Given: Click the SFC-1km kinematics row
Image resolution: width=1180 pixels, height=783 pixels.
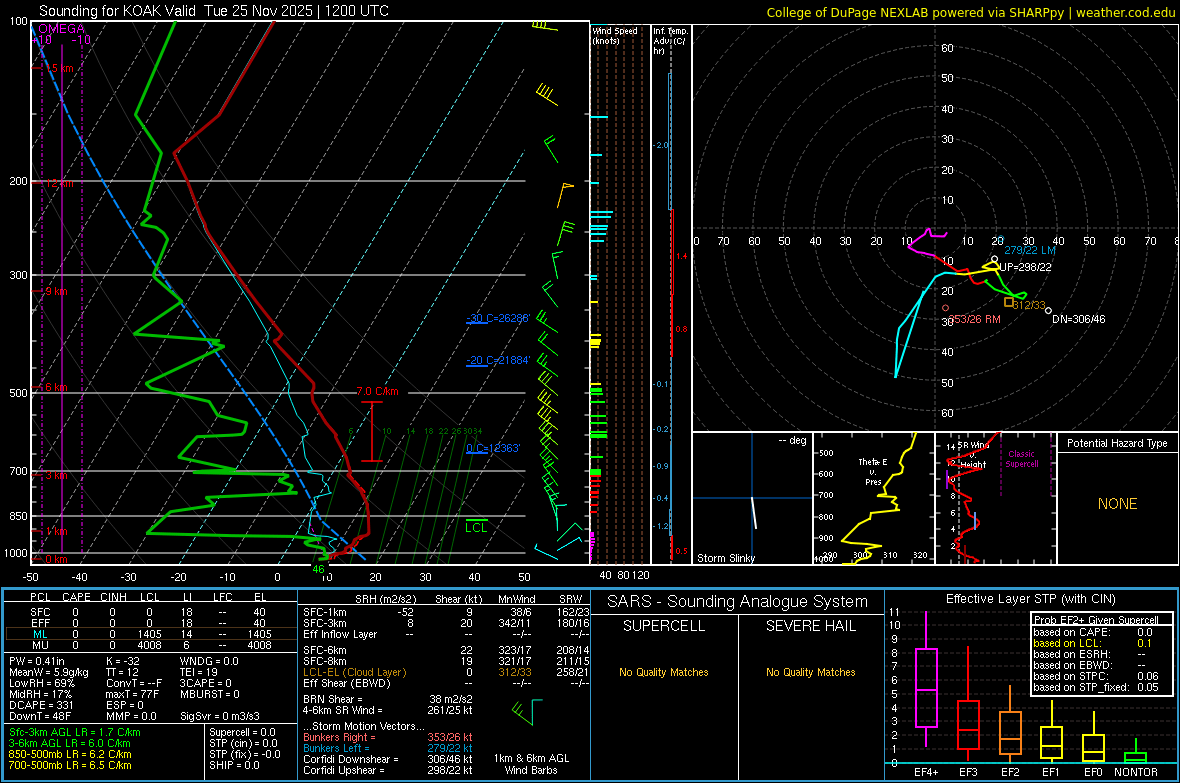Looking at the screenshot, I should pos(446,612).
